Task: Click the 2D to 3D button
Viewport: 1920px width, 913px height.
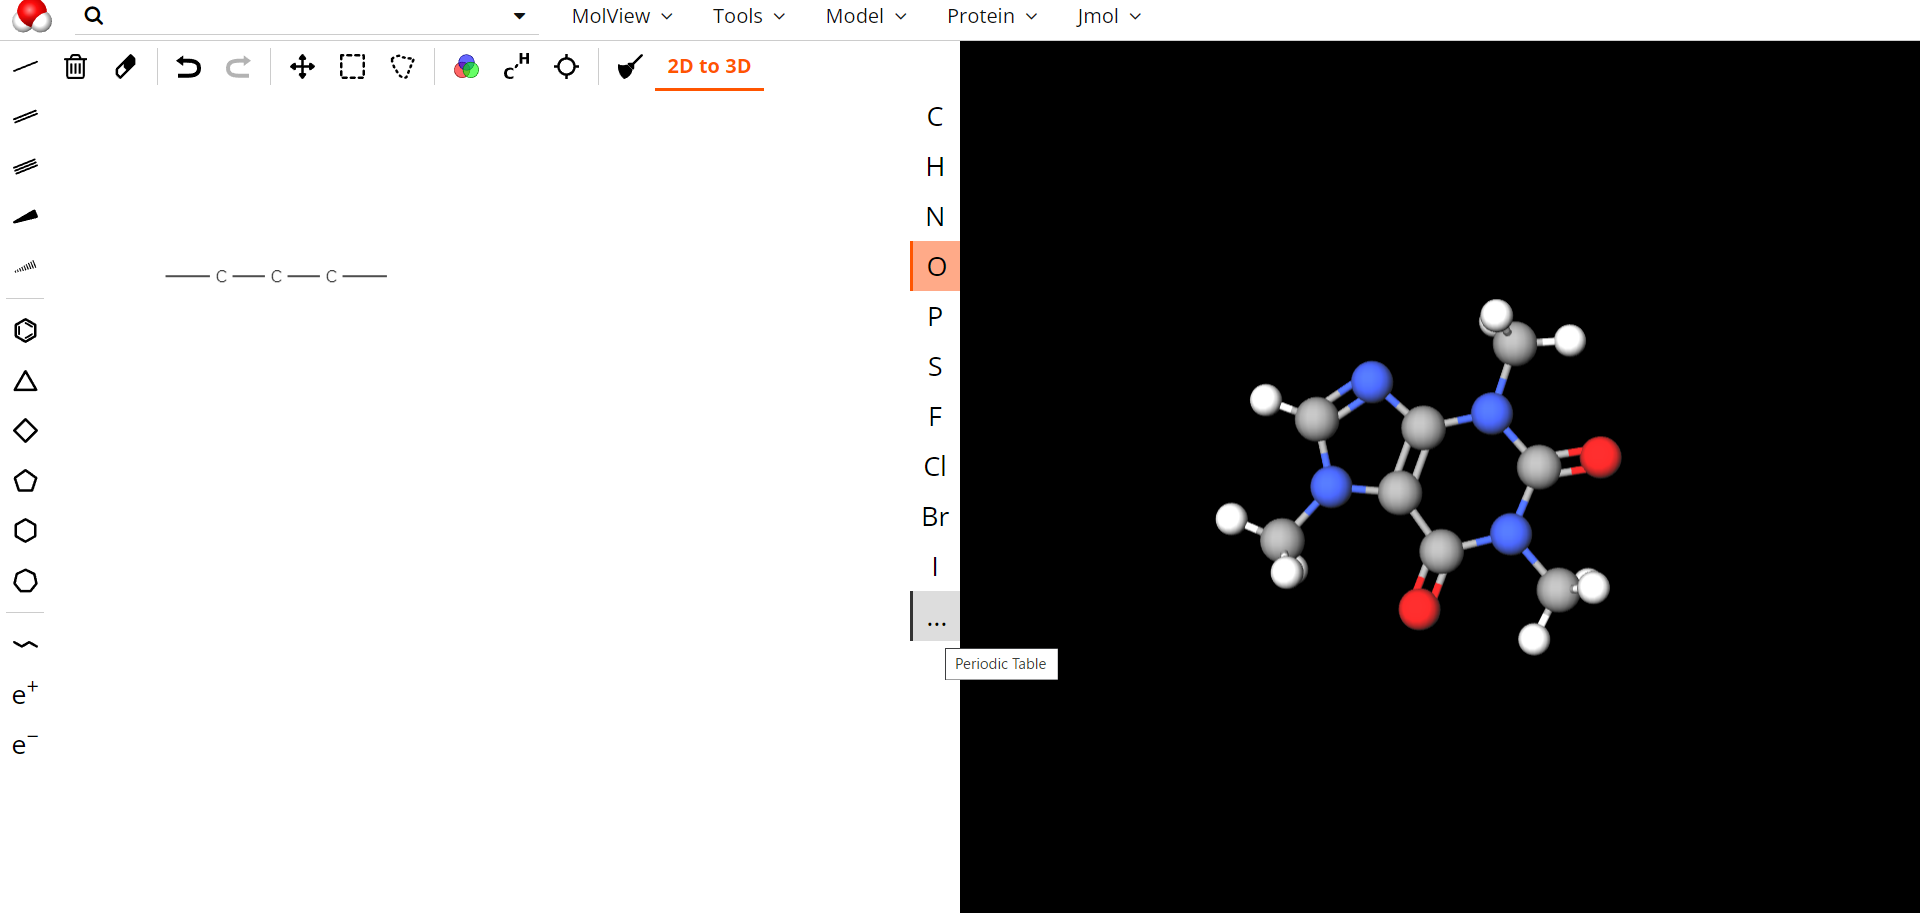Action: (709, 66)
